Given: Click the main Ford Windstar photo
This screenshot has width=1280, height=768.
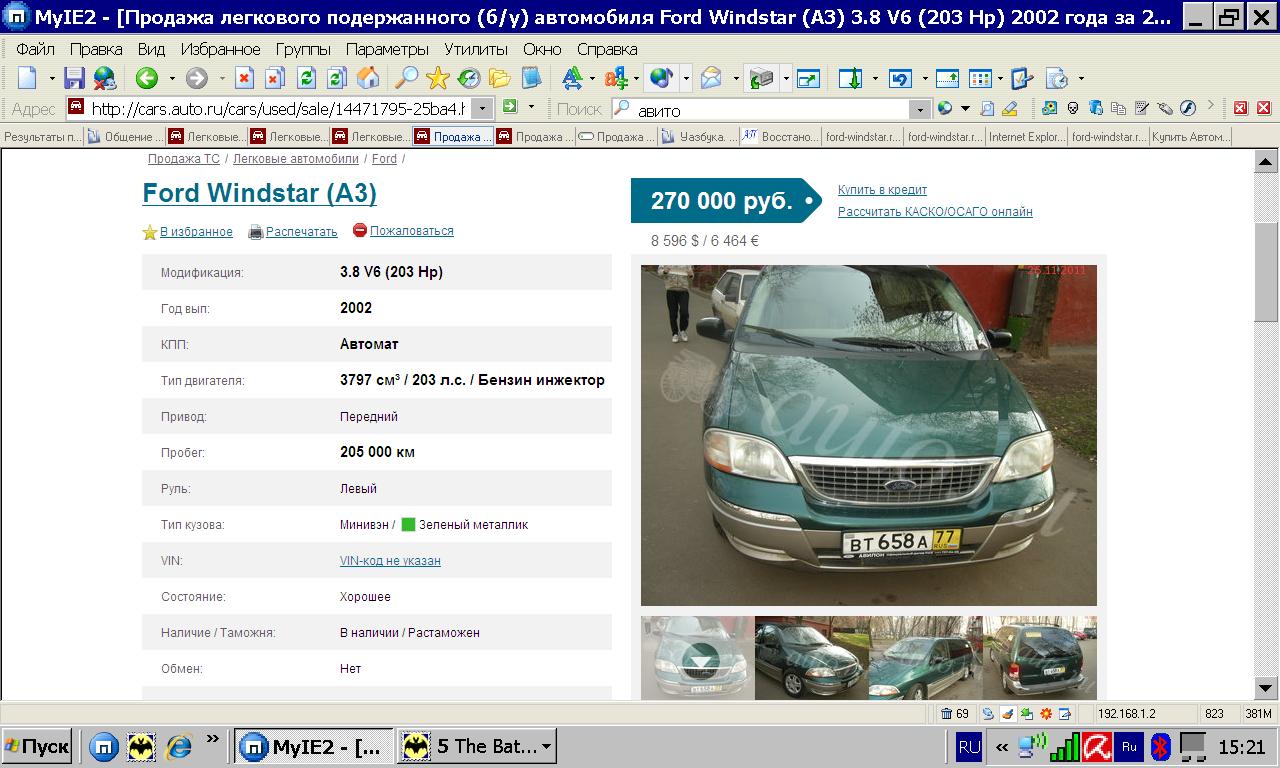Looking at the screenshot, I should (x=869, y=435).
